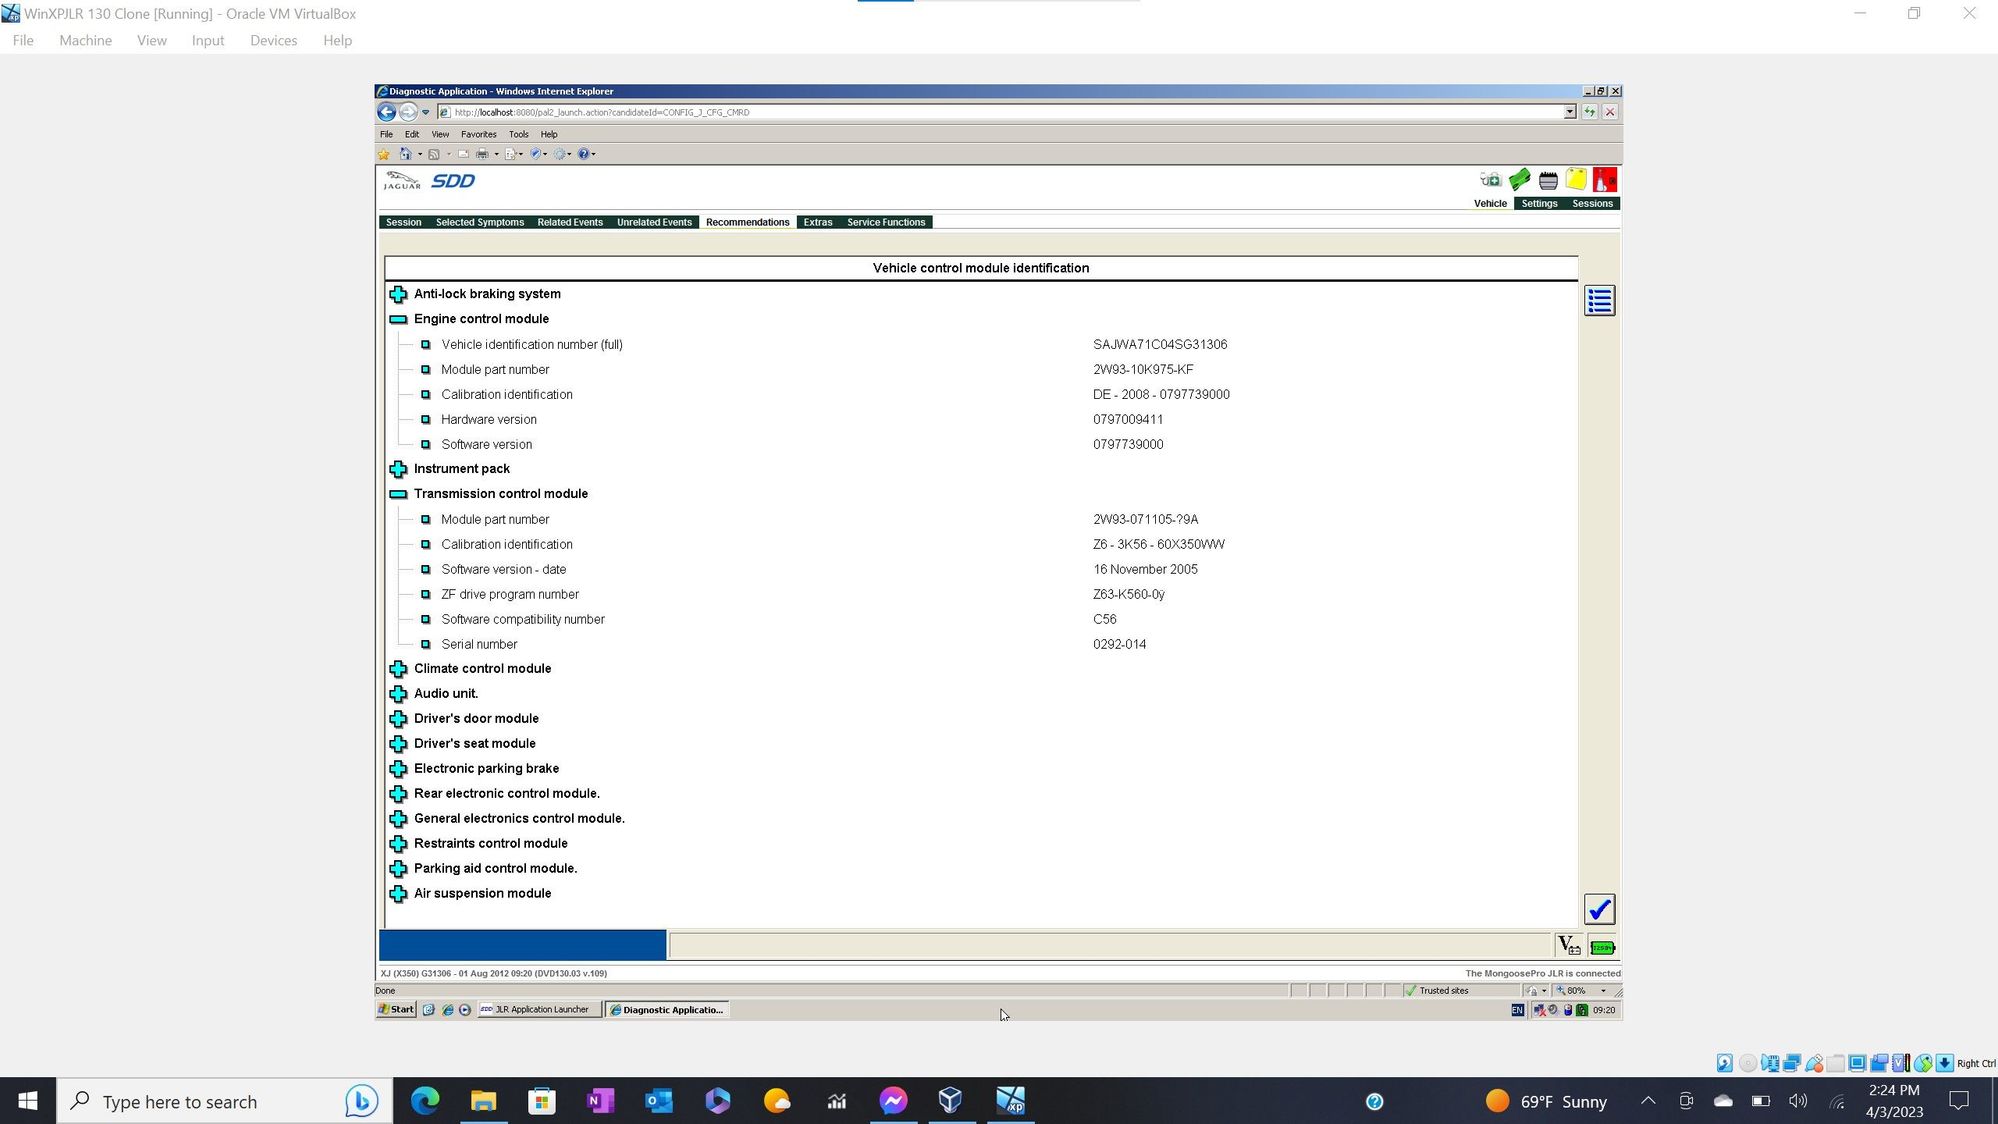Click the vehicle battery voltage icon
The image size is (1998, 1124).
[x=1568, y=946]
